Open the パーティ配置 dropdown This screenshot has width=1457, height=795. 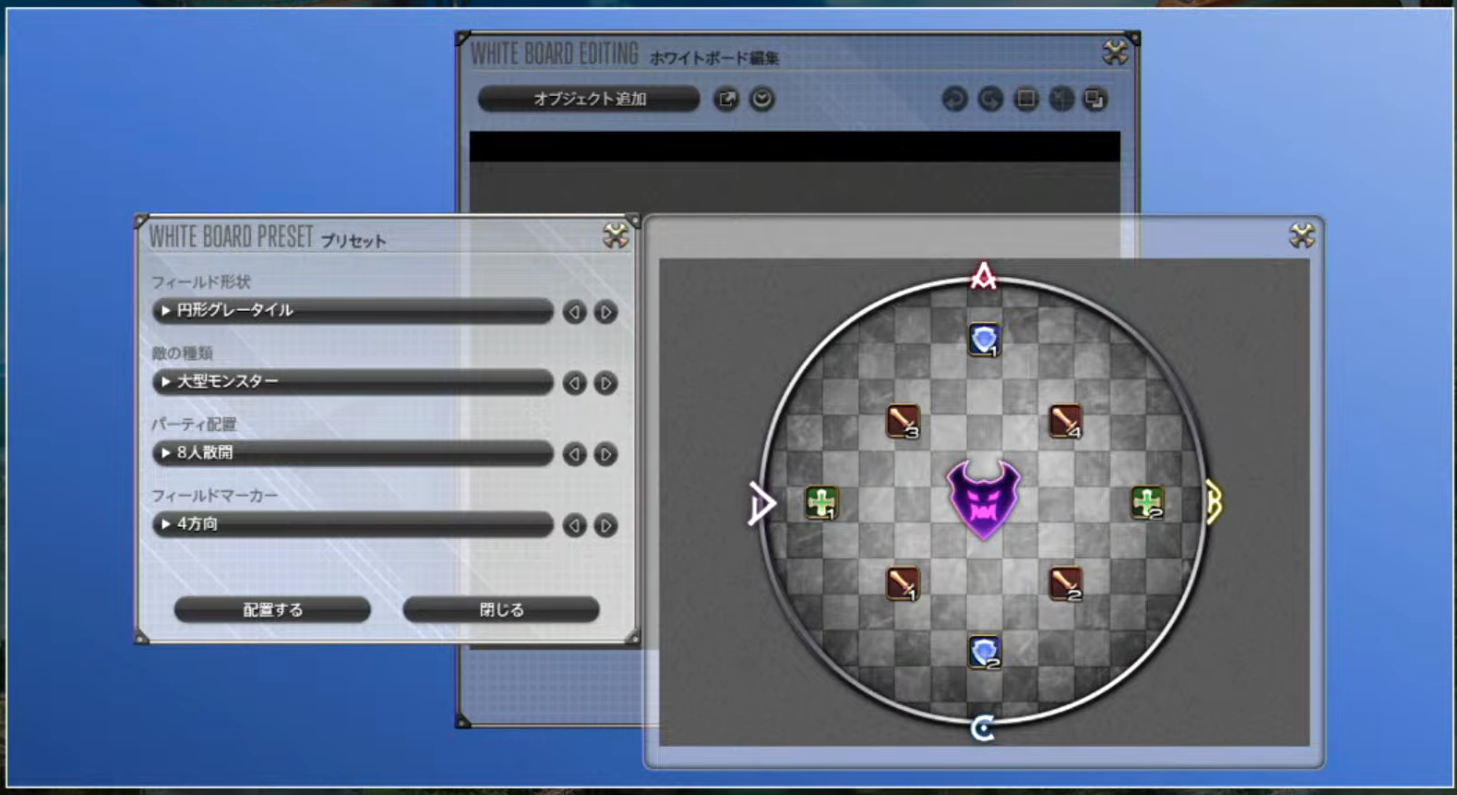coord(353,453)
